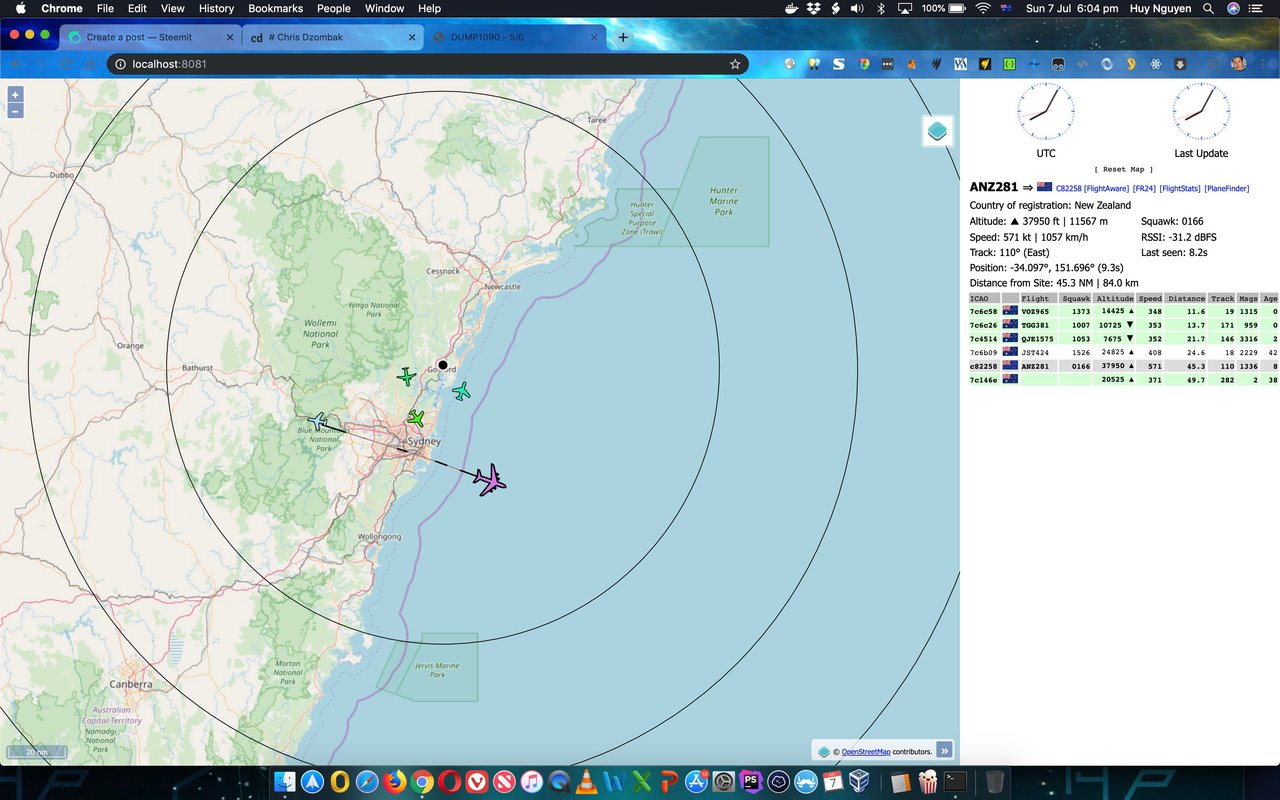Open the PlaneFinder link
1280x800 pixels.
[1227, 188]
